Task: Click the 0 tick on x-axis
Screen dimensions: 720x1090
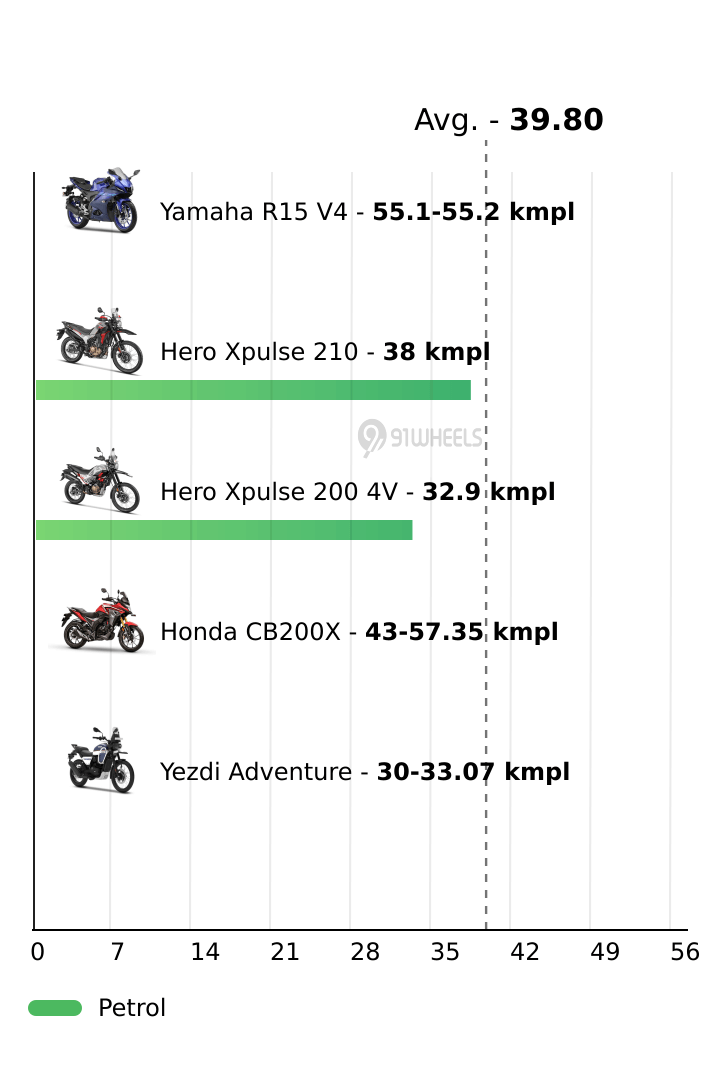Action: 37,952
